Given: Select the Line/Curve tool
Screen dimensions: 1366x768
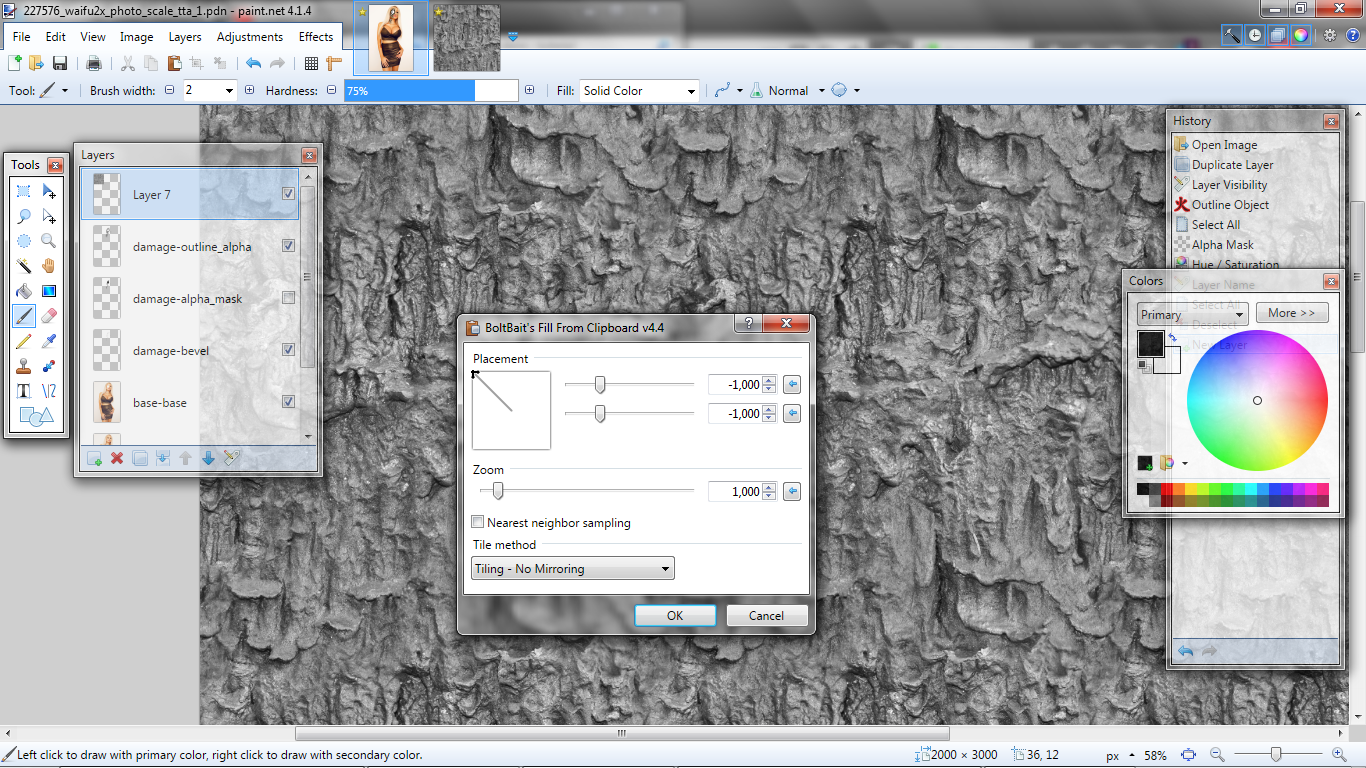Looking at the screenshot, I should pyautogui.click(x=49, y=391).
